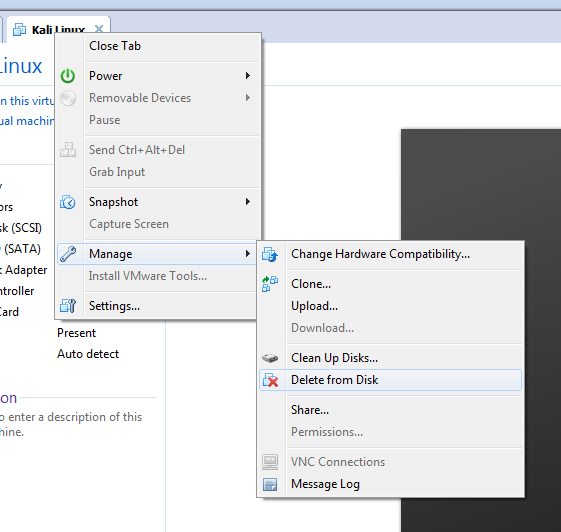Click the '(SATA)' device row

click(x=20, y=249)
